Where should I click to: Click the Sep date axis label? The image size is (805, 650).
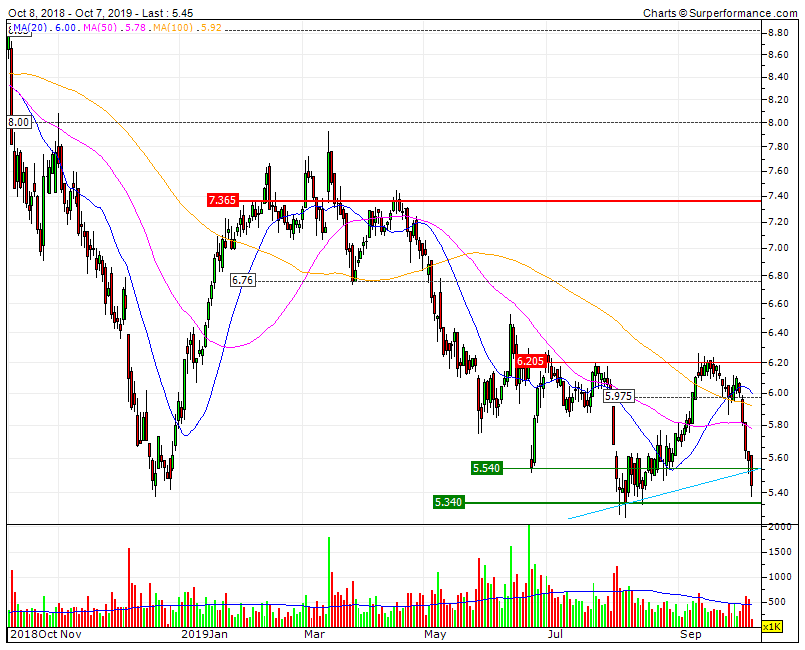pyautogui.click(x=691, y=635)
